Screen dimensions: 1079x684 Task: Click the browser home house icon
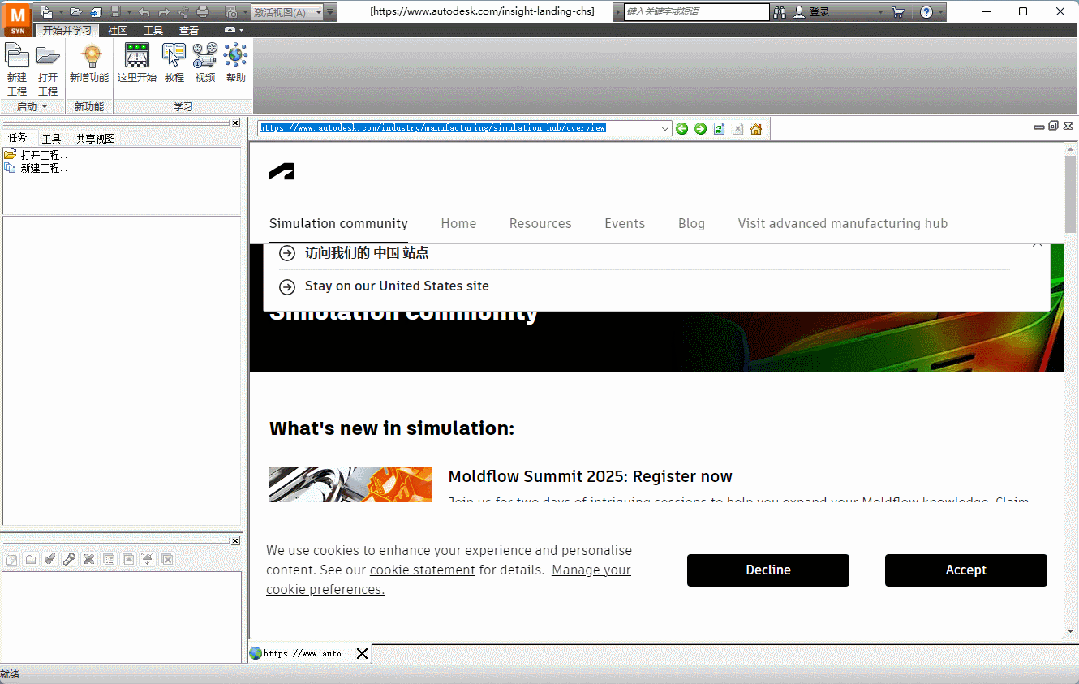pyautogui.click(x=756, y=129)
